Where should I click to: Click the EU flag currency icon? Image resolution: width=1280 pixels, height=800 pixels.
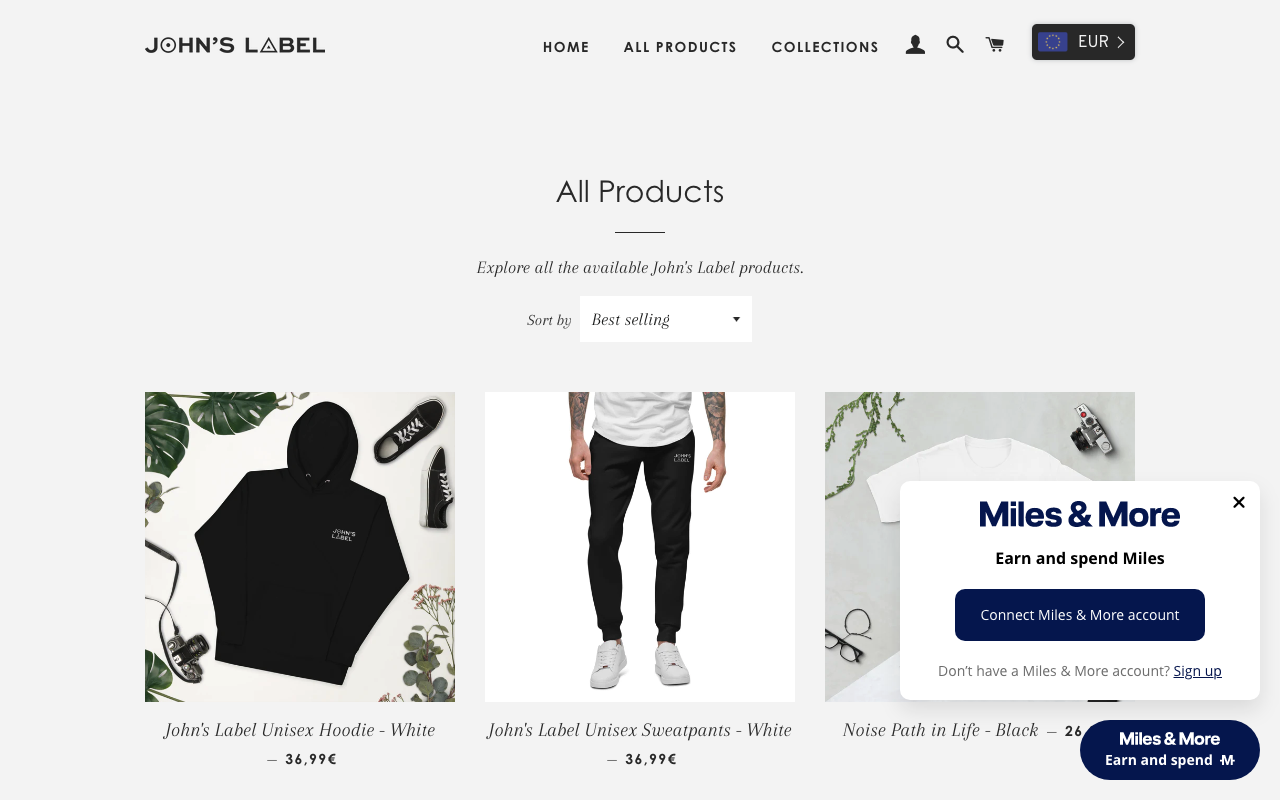click(x=1053, y=42)
